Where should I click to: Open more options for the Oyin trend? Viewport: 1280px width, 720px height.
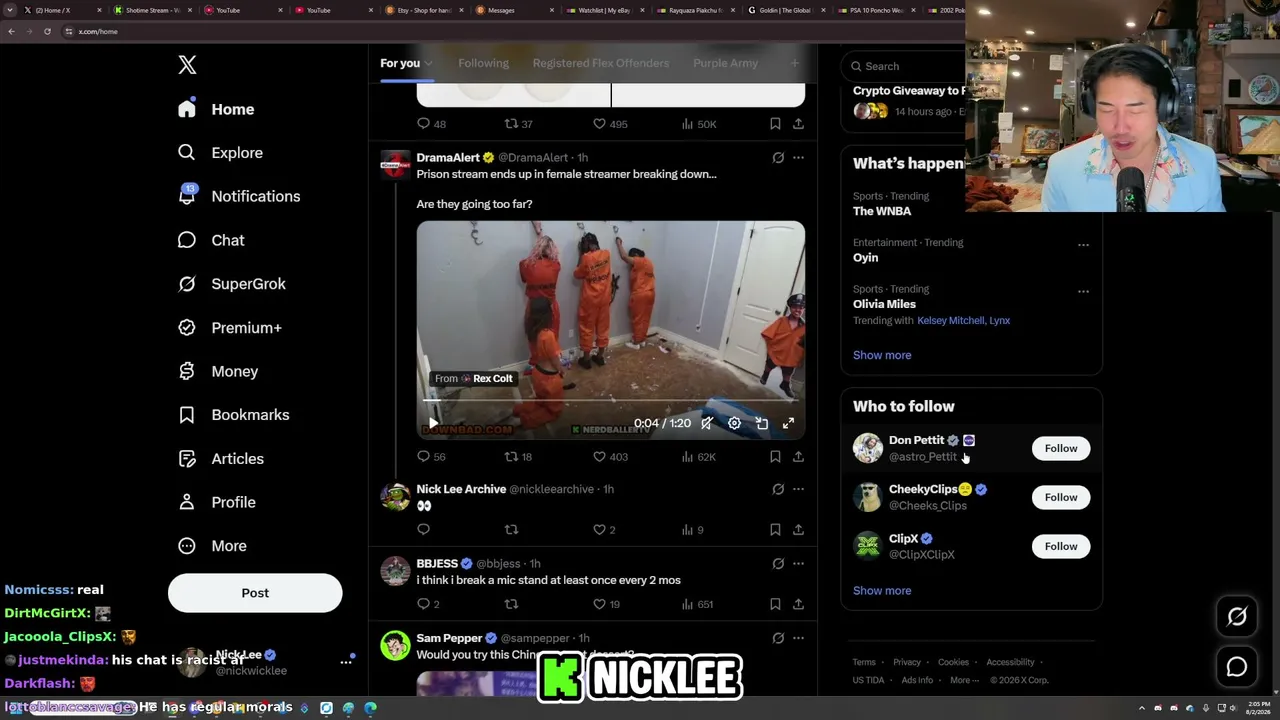click(x=1083, y=245)
